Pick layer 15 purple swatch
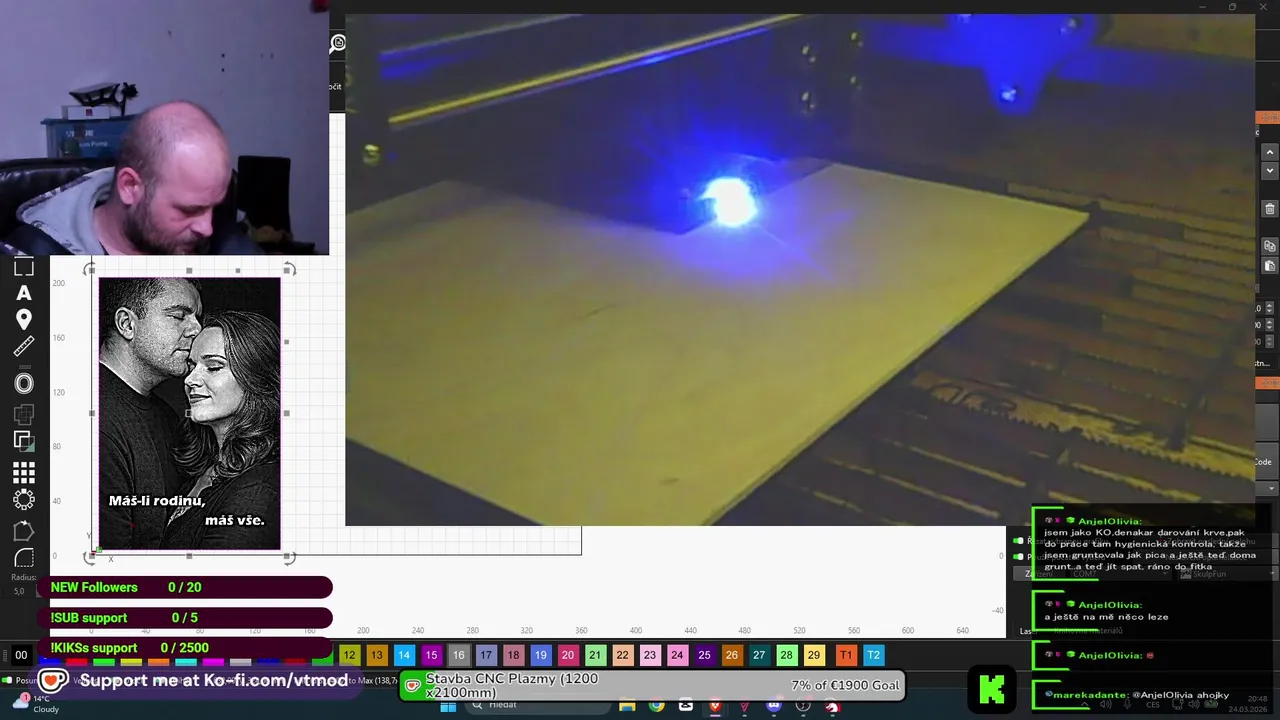Image resolution: width=1280 pixels, height=720 pixels. [431, 655]
